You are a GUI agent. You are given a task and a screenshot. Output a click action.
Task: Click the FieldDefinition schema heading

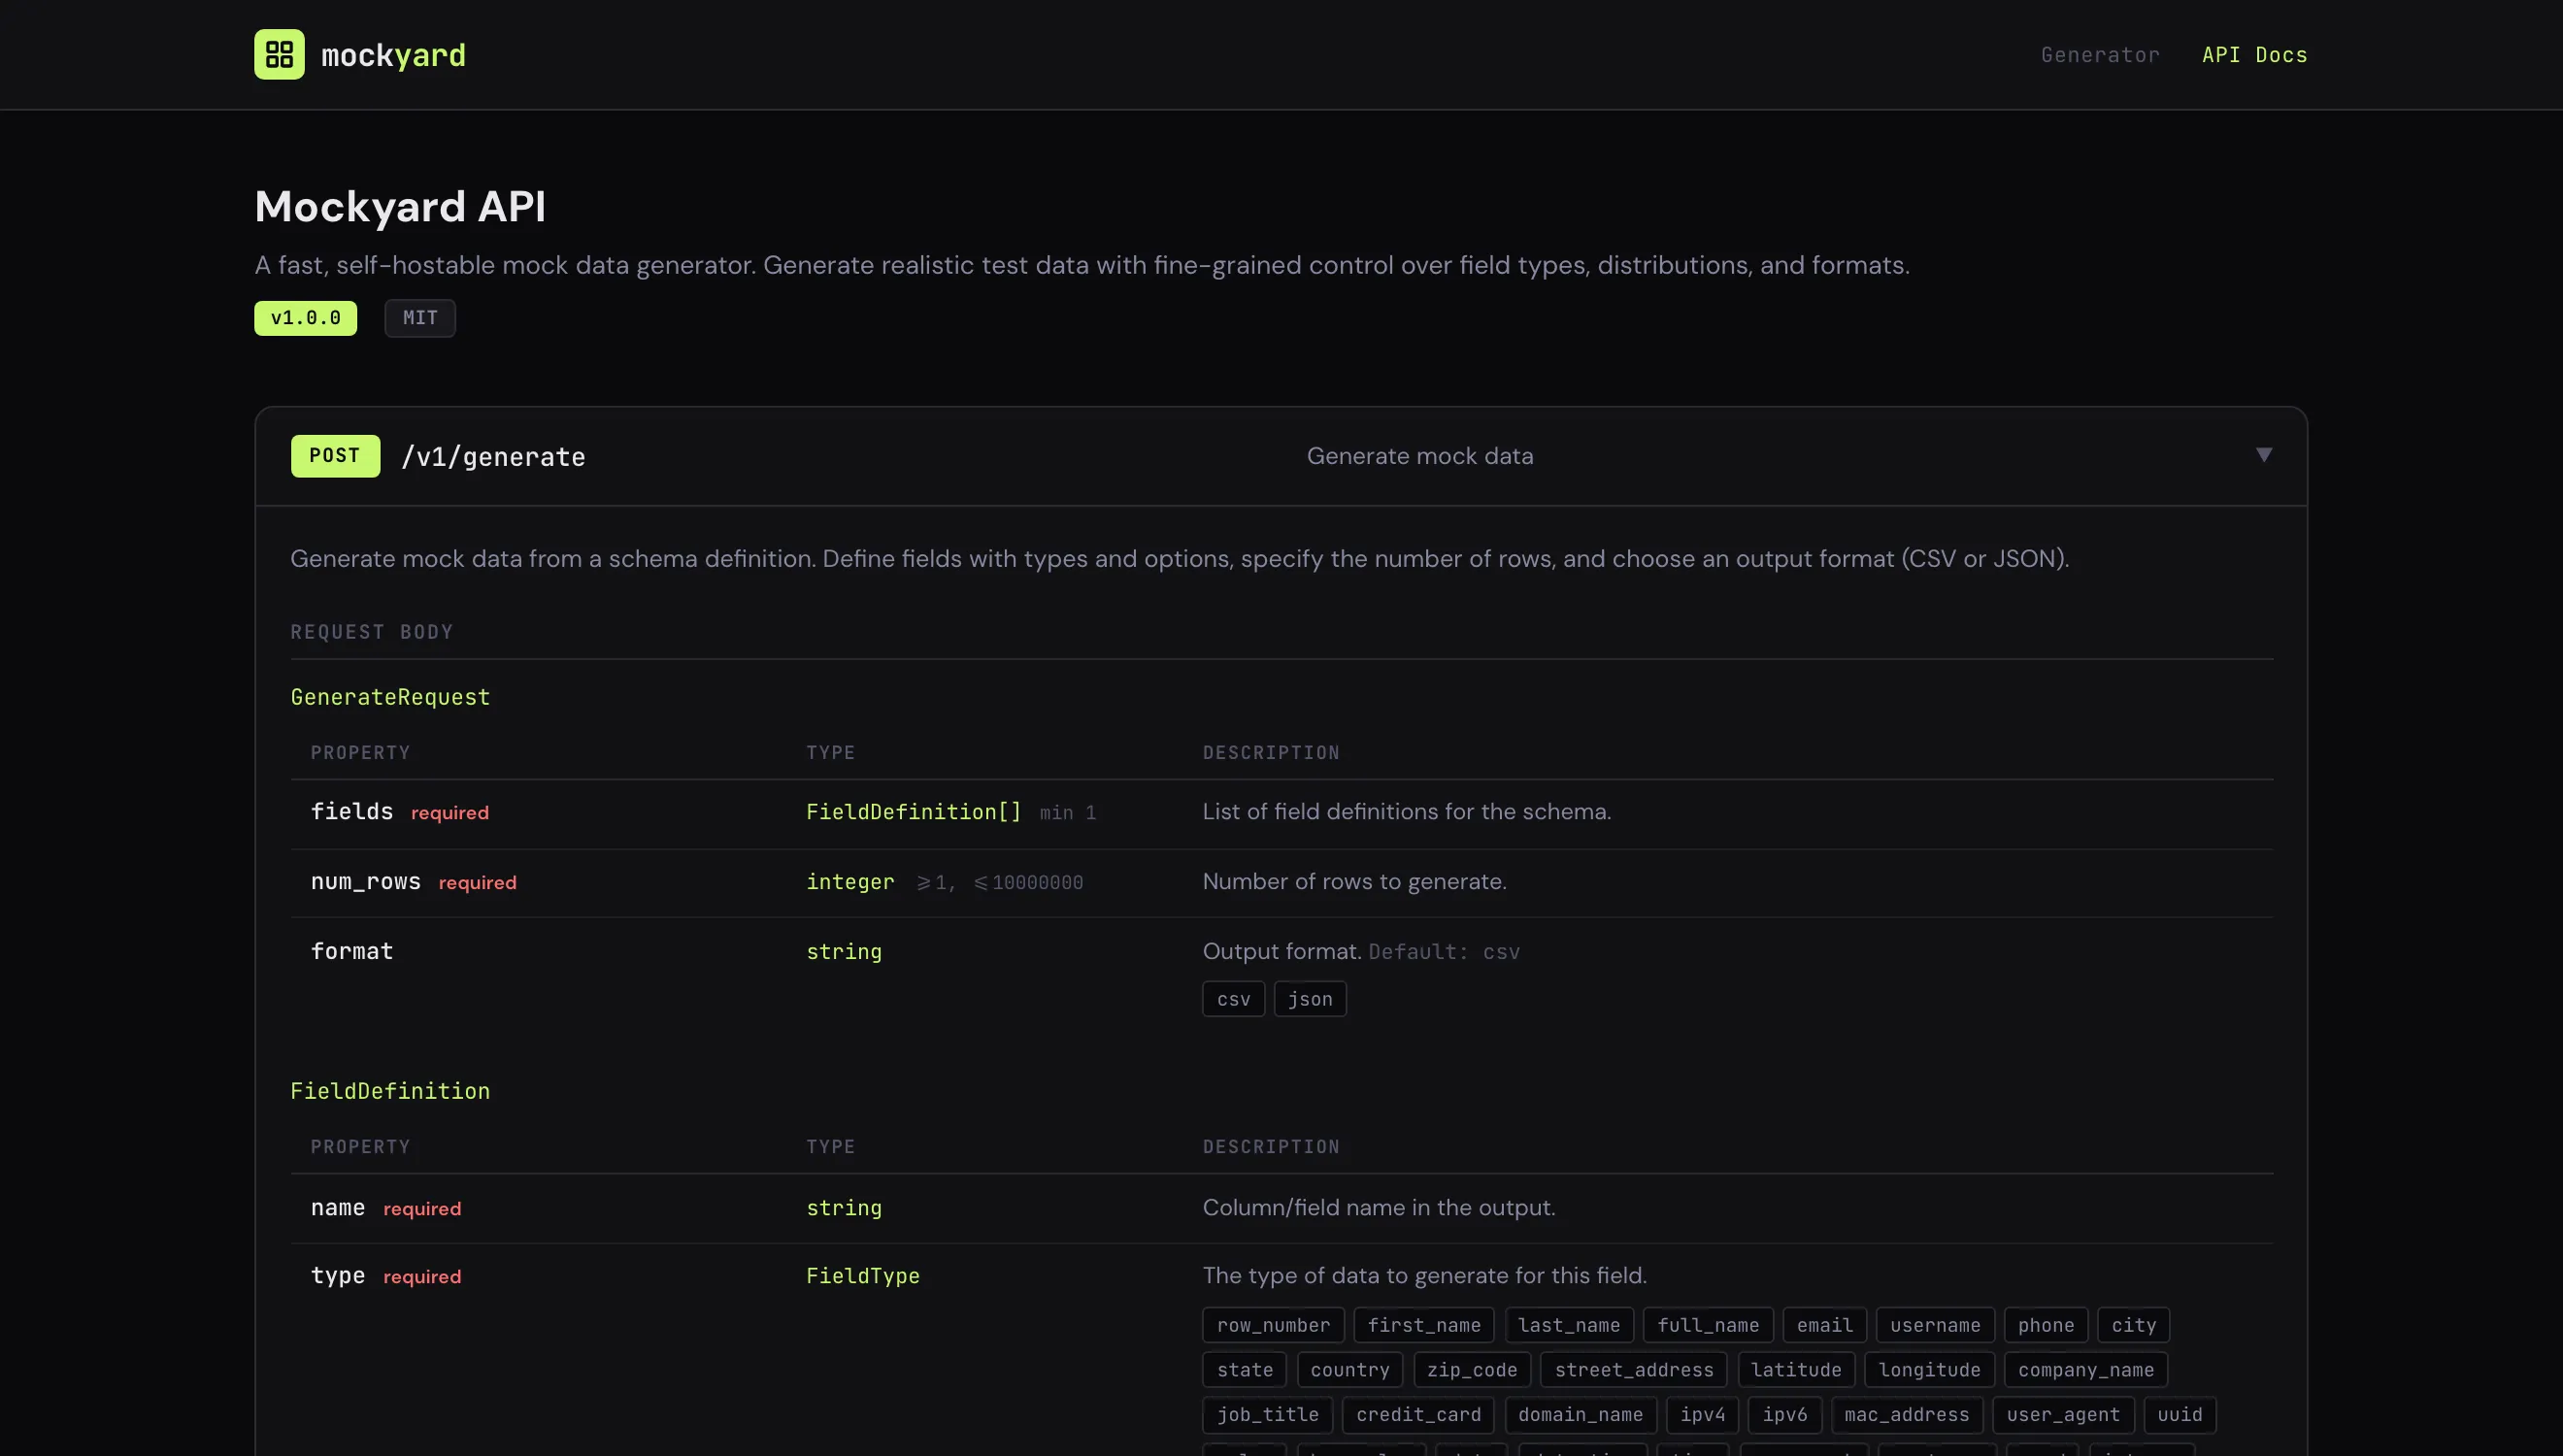point(390,1091)
